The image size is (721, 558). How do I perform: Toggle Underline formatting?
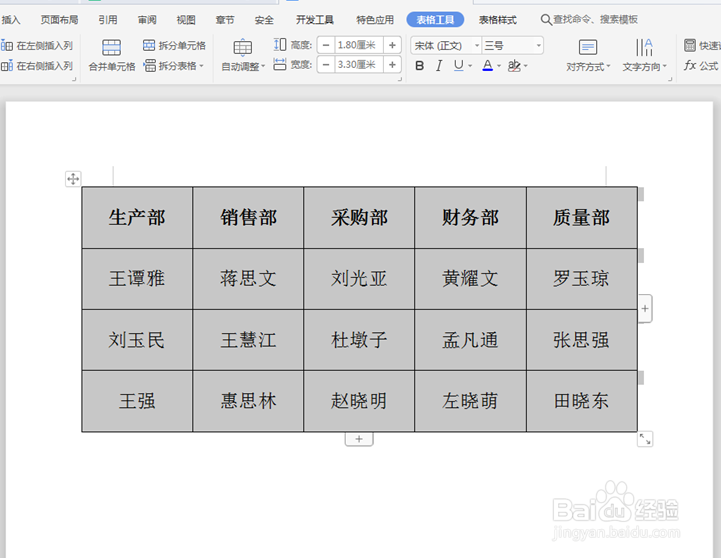pyautogui.click(x=458, y=66)
